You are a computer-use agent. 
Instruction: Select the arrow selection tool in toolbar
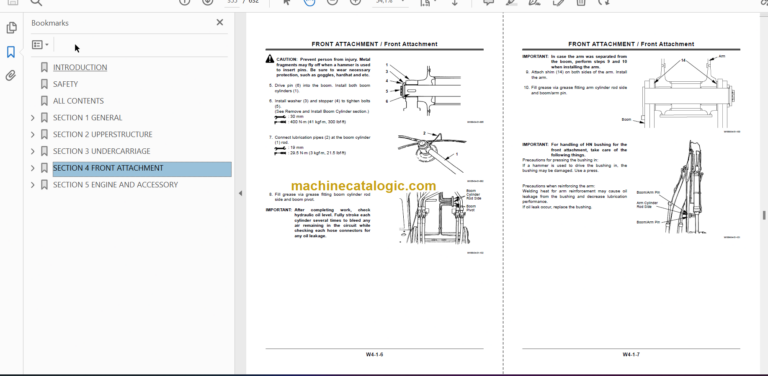coord(287,2)
